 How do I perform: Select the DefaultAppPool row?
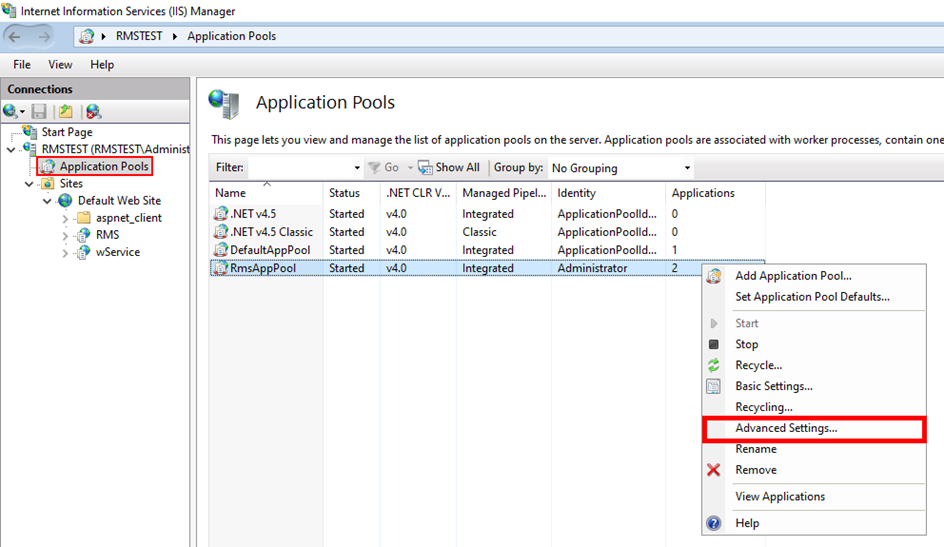coord(487,250)
